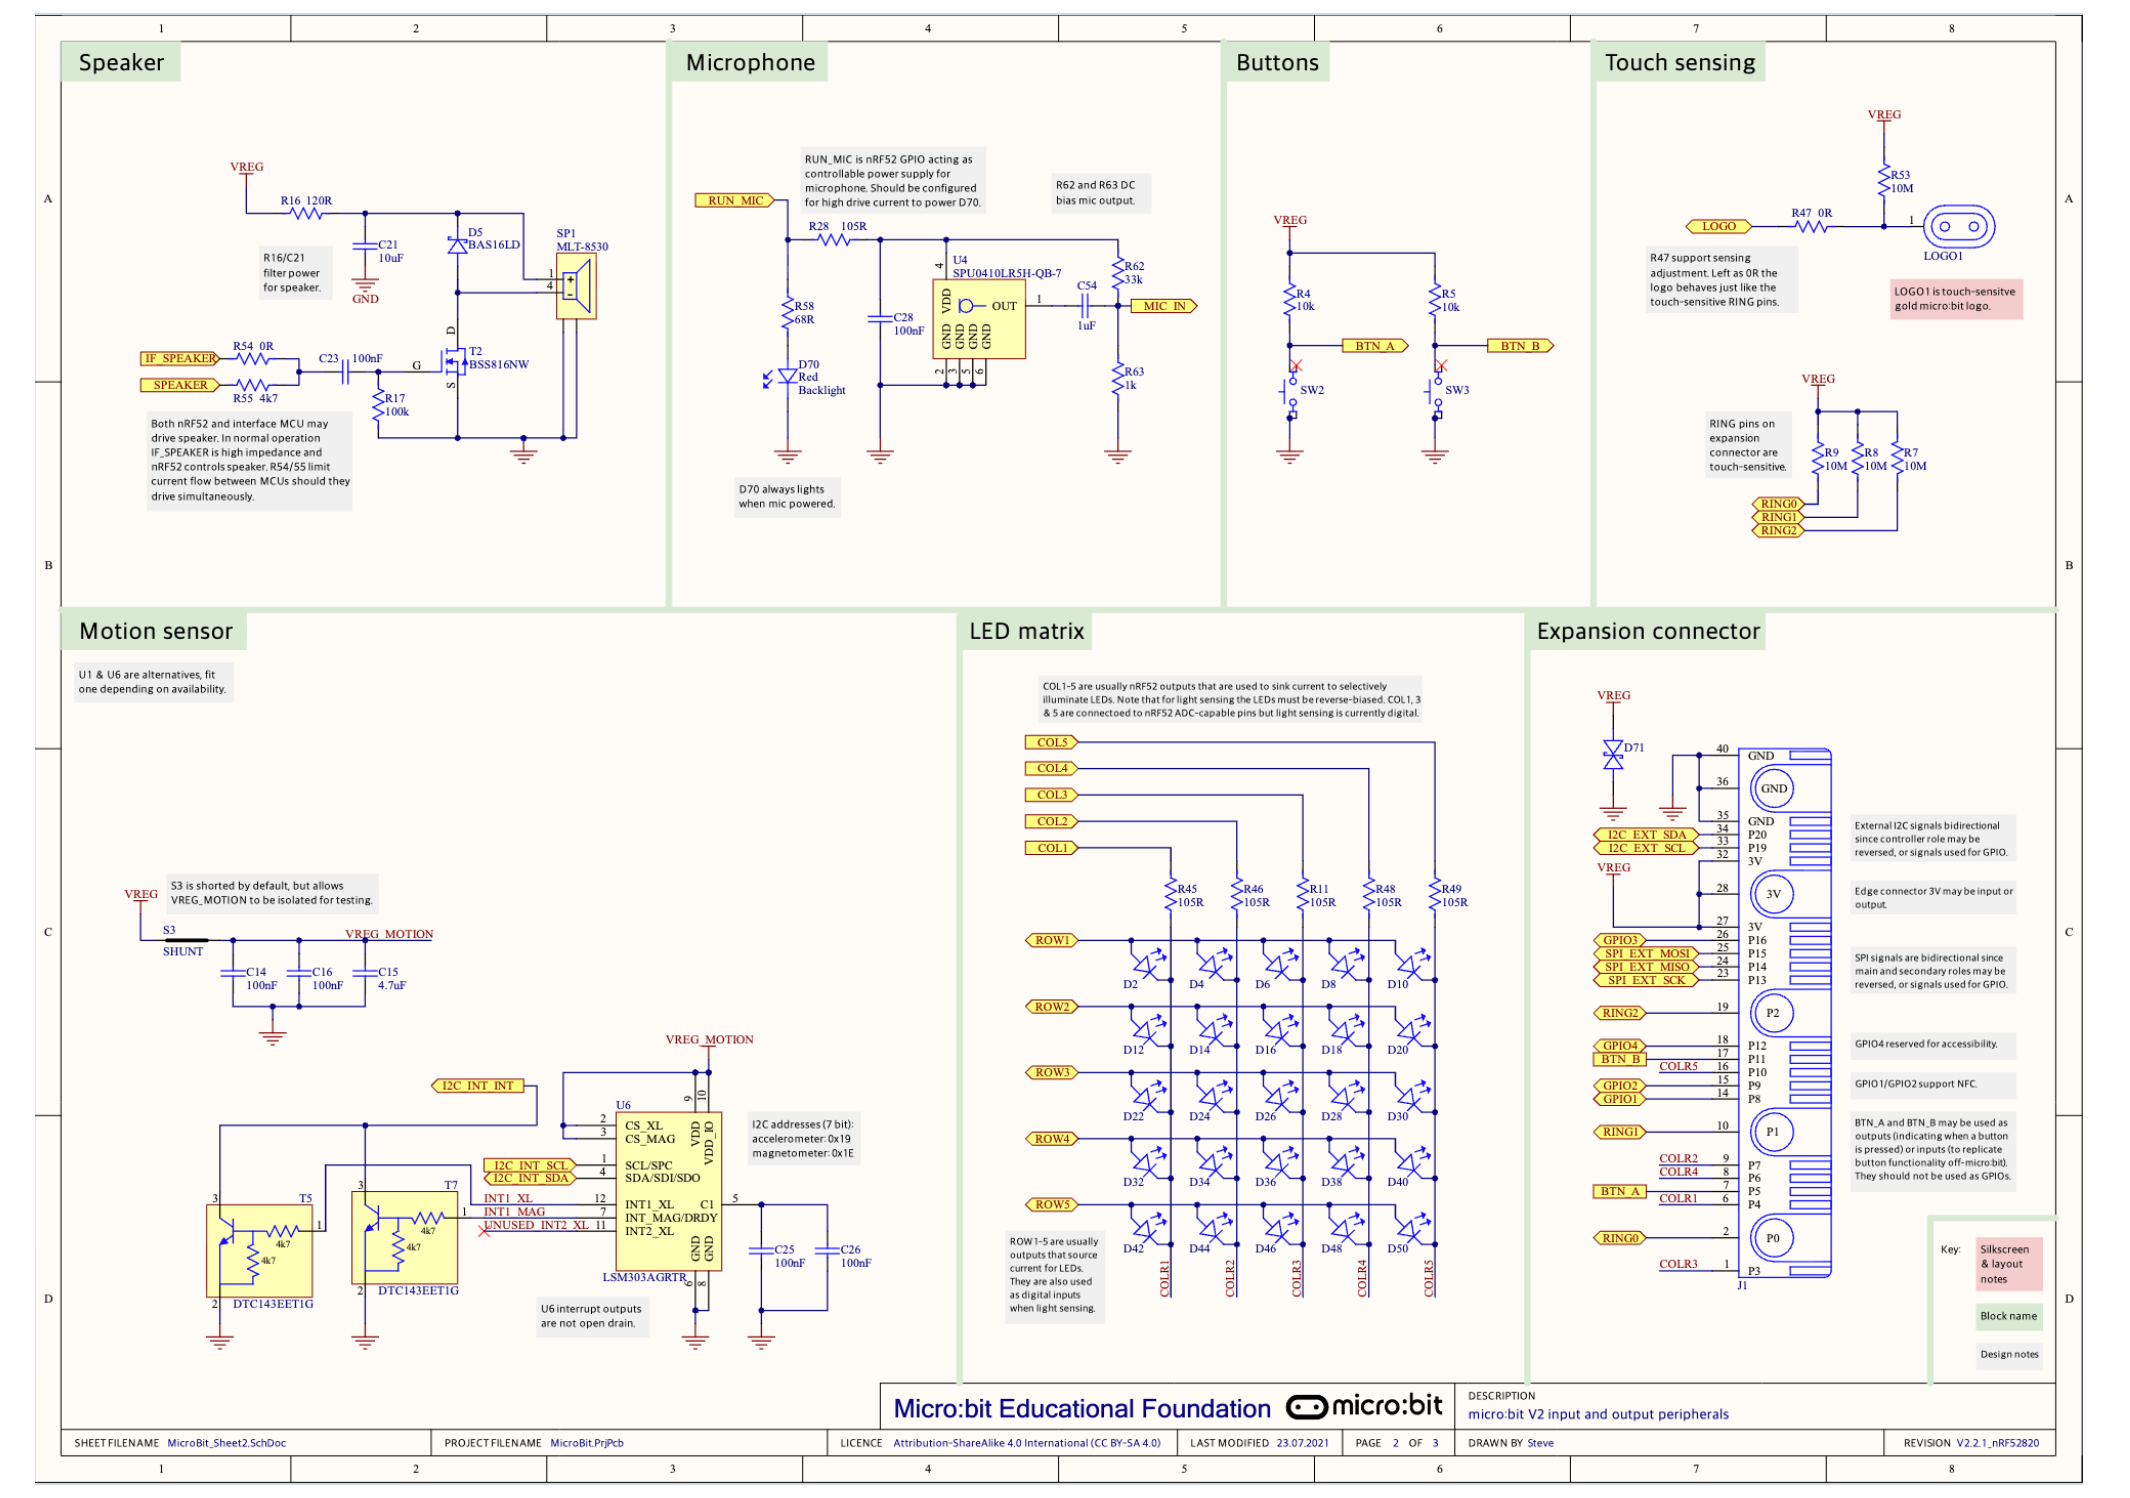Viewport: 2130px width, 1498px height.
Task: Select the round P0 pad on J1
Action: [x=1773, y=1238]
